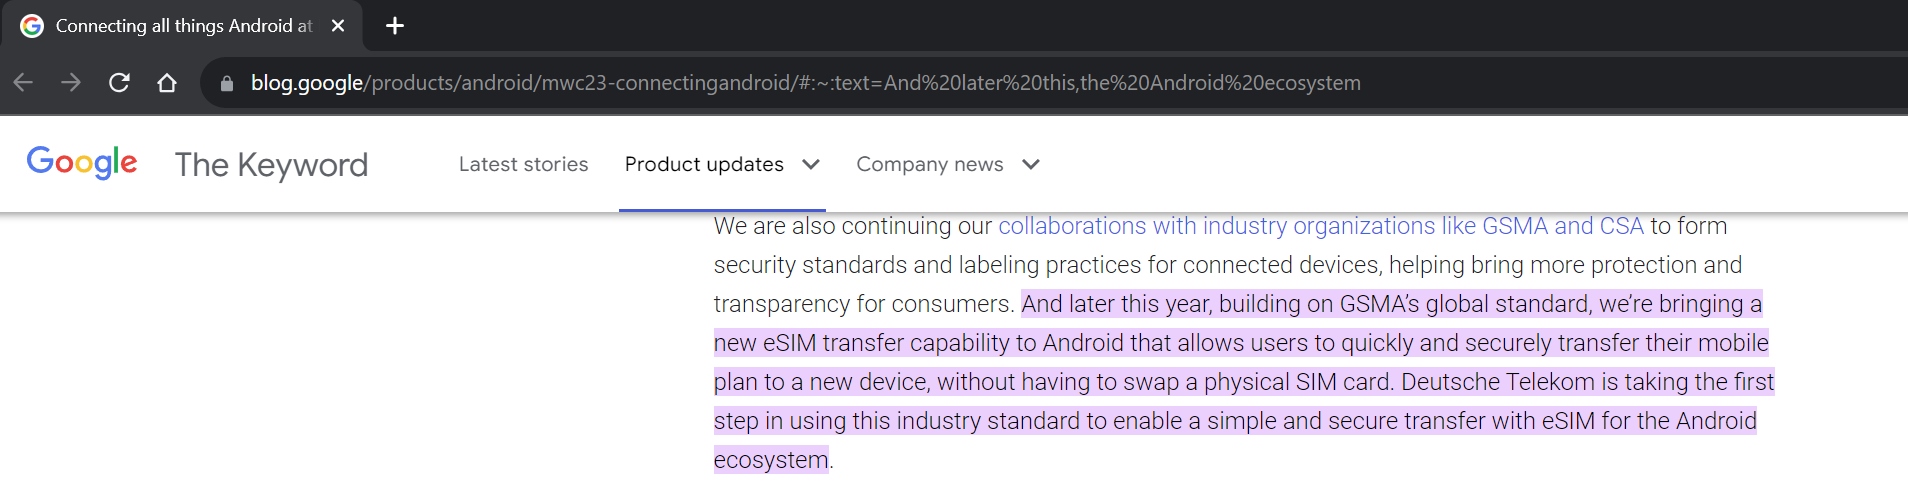Close the 'Connecting all things Android' tab
Image resolution: width=1908 pixels, height=490 pixels.
338,26
